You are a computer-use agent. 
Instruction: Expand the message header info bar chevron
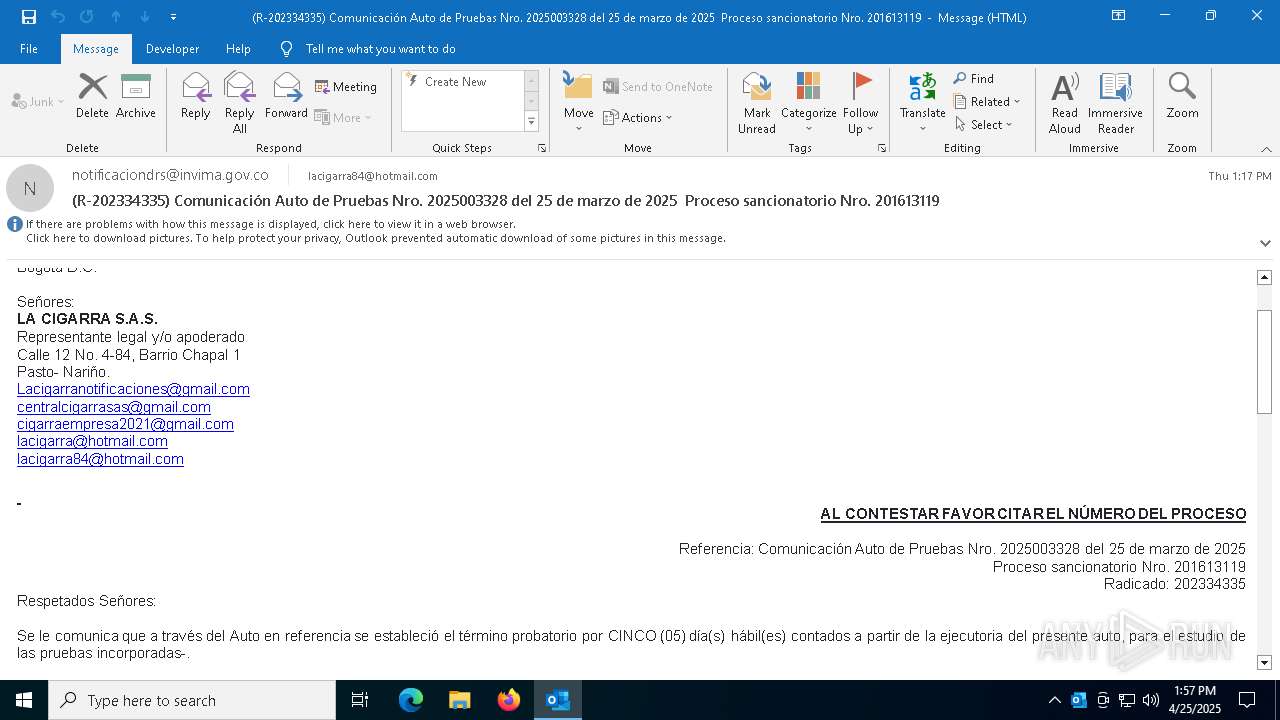tap(1265, 243)
